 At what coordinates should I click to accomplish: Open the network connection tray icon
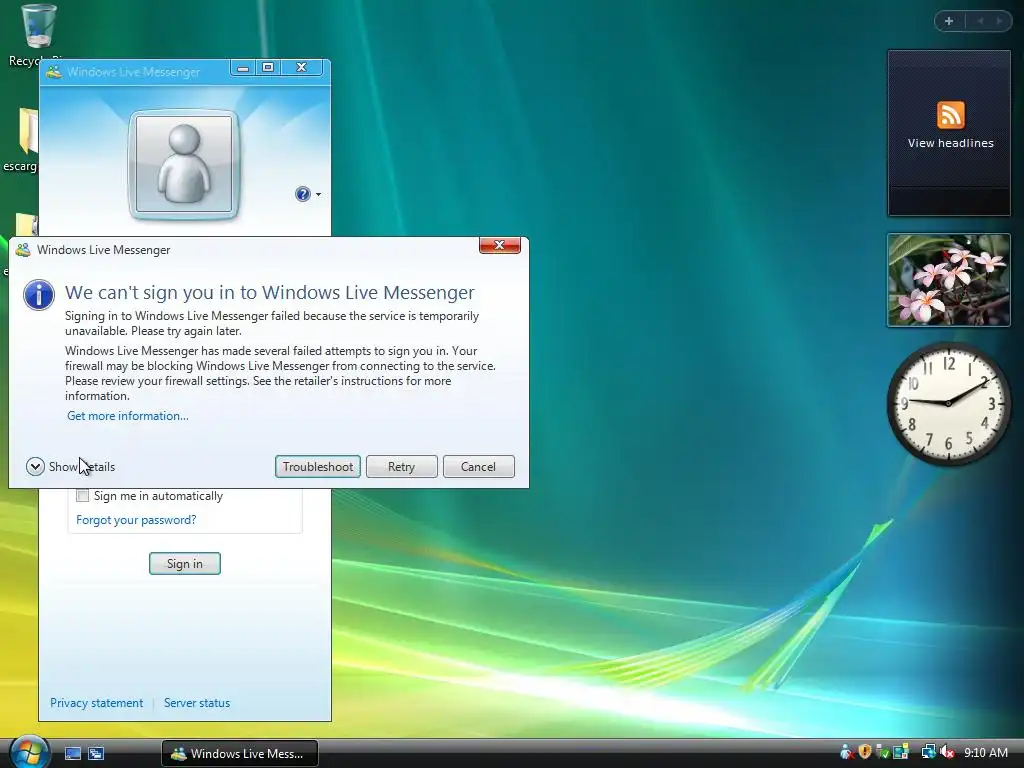pos(928,752)
